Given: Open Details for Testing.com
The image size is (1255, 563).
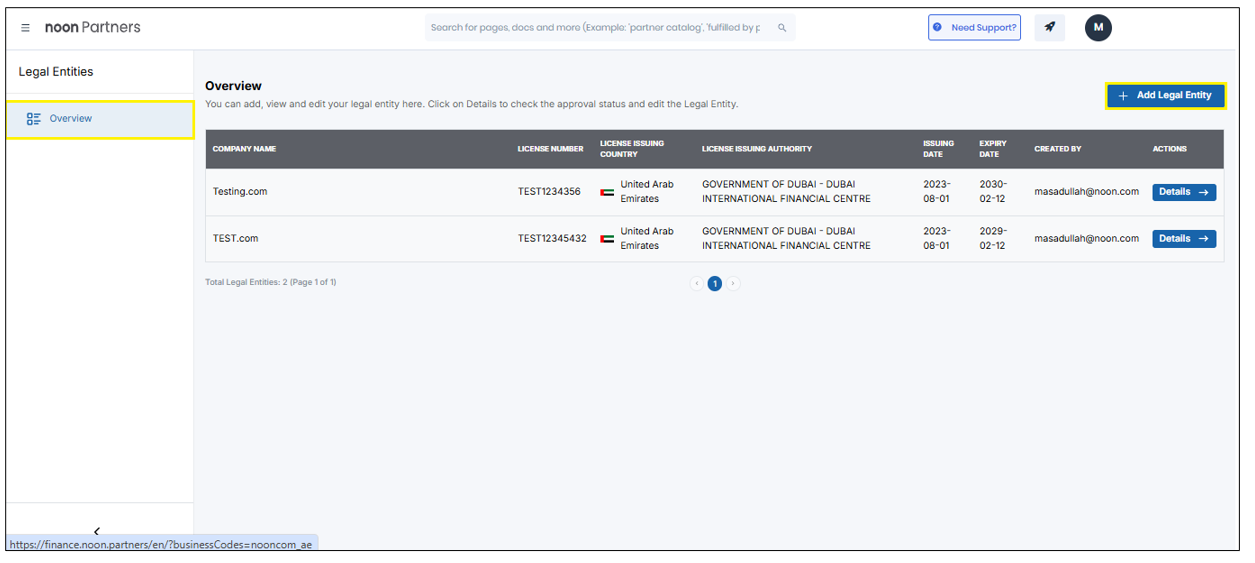Looking at the screenshot, I should (1184, 192).
